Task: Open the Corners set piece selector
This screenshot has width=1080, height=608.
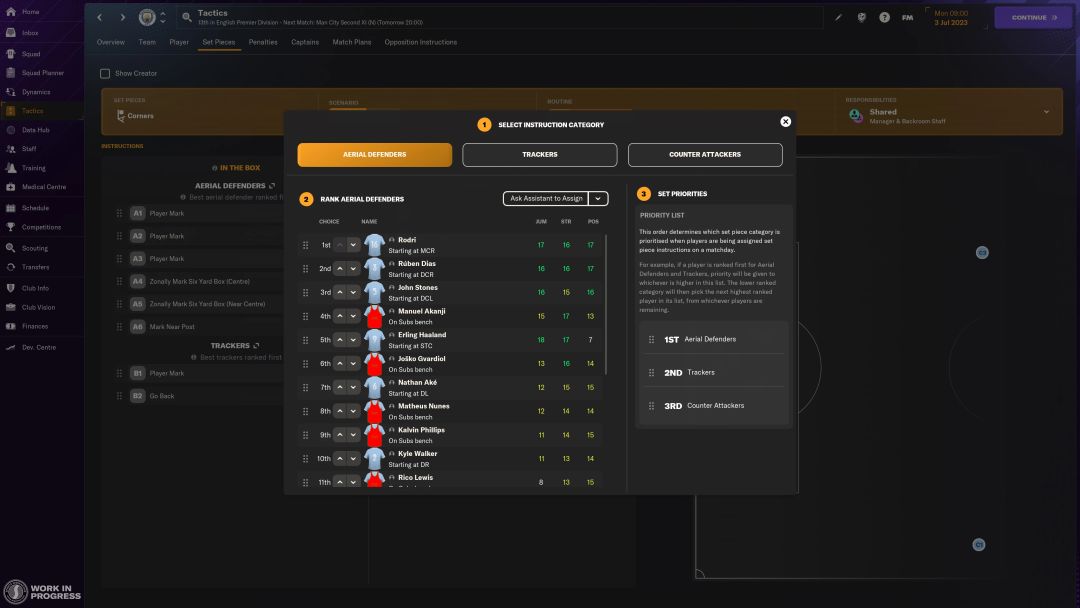Action: tap(141, 116)
